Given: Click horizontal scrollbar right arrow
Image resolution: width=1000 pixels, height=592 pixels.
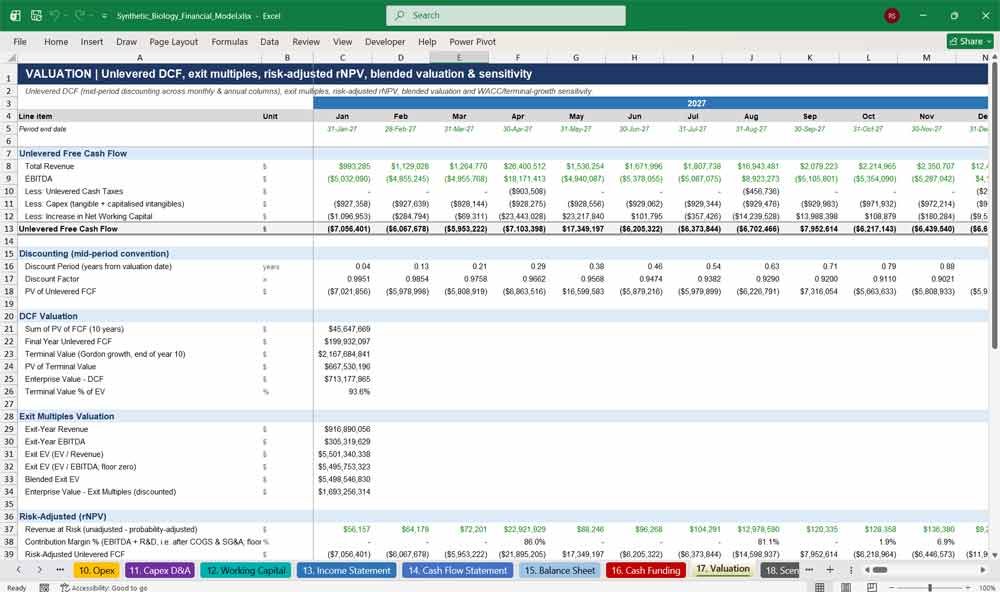Looking at the screenshot, I should pyautogui.click(x=983, y=570).
